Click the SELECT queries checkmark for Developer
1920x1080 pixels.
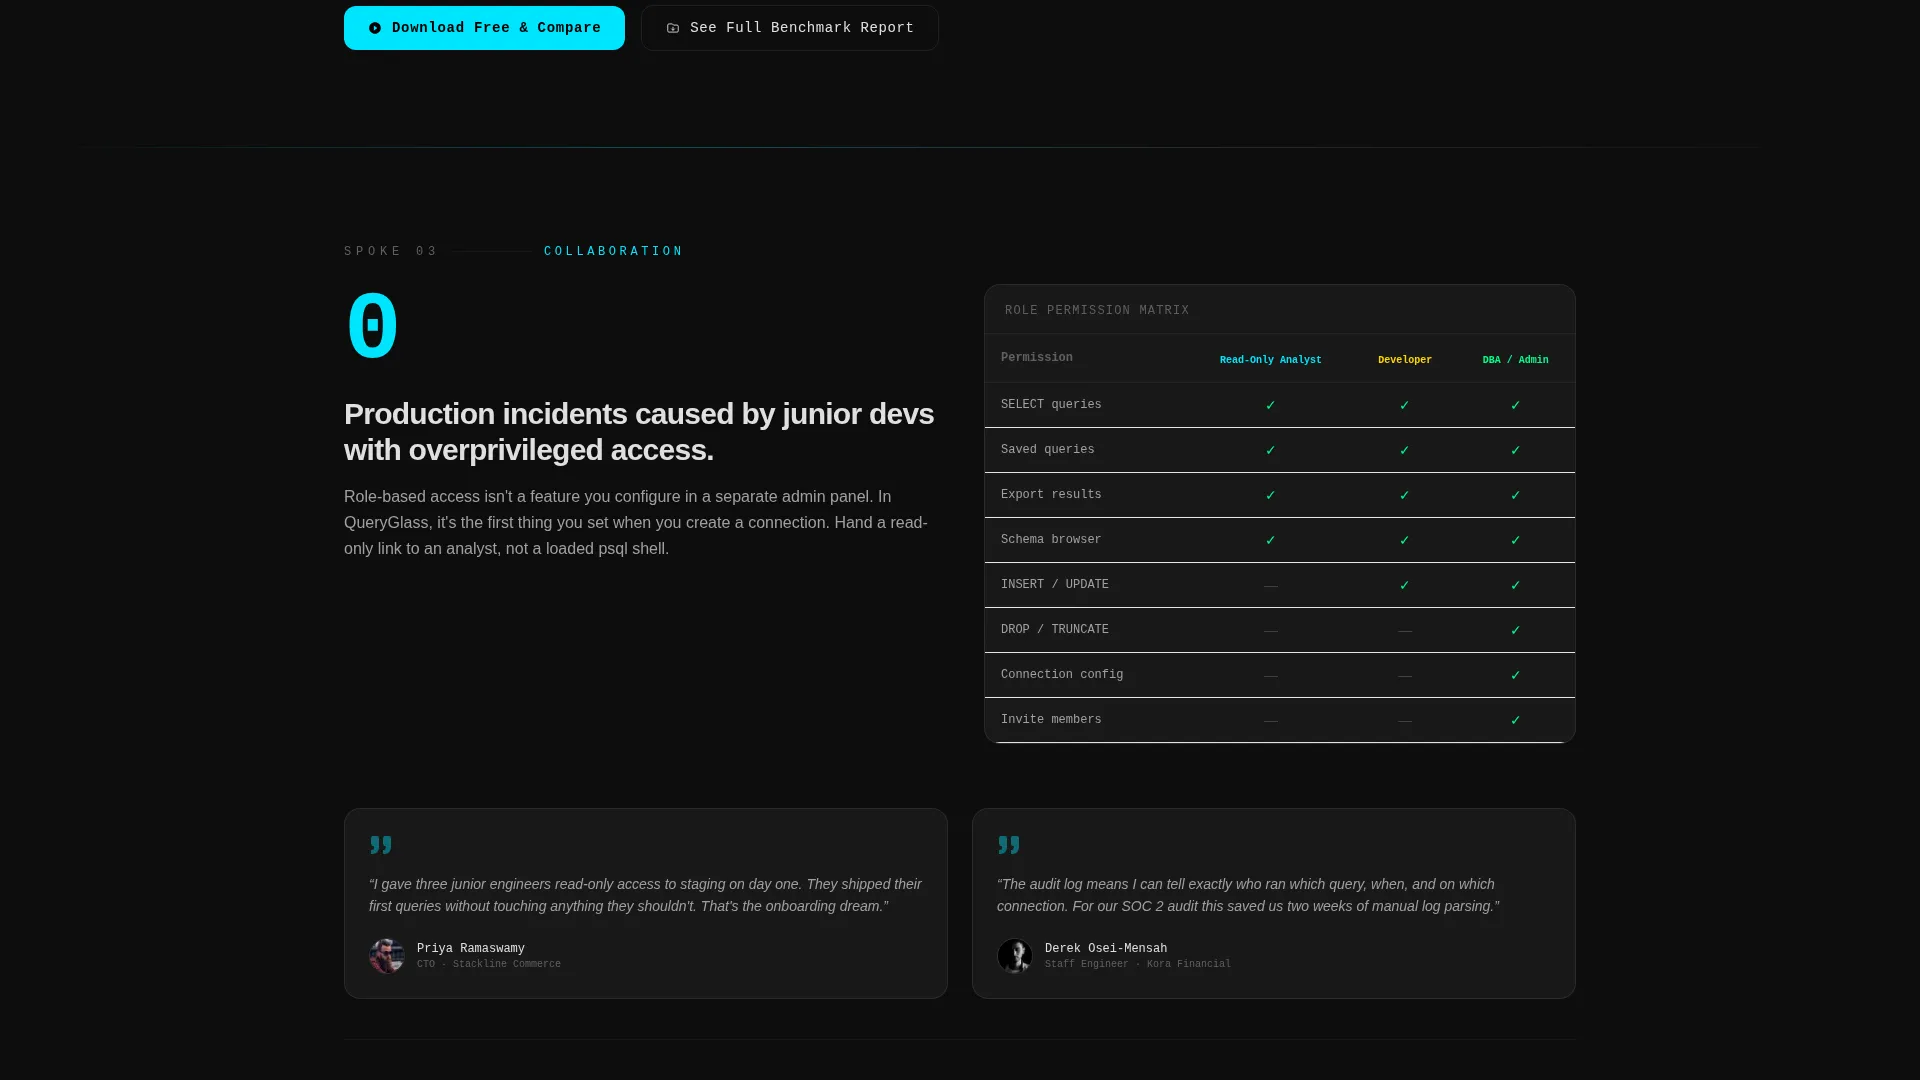click(1404, 405)
